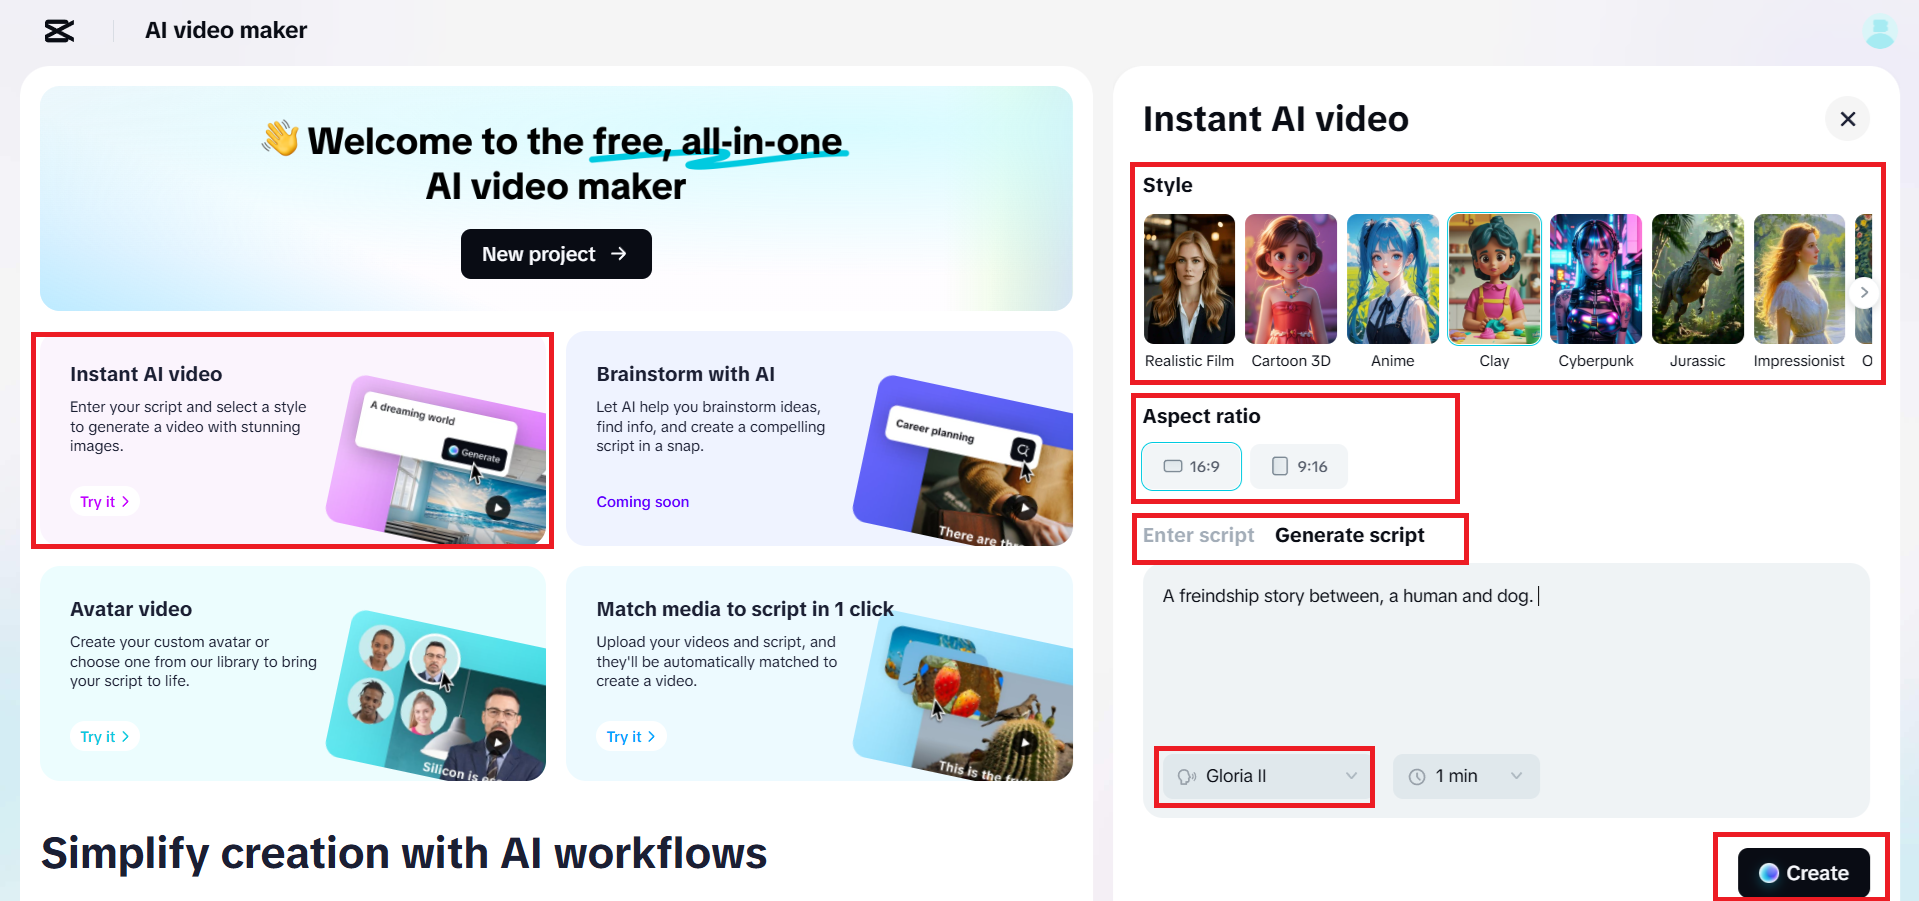Switch to the Generate script tab
Screen dimensions: 1919x901
click(1349, 535)
